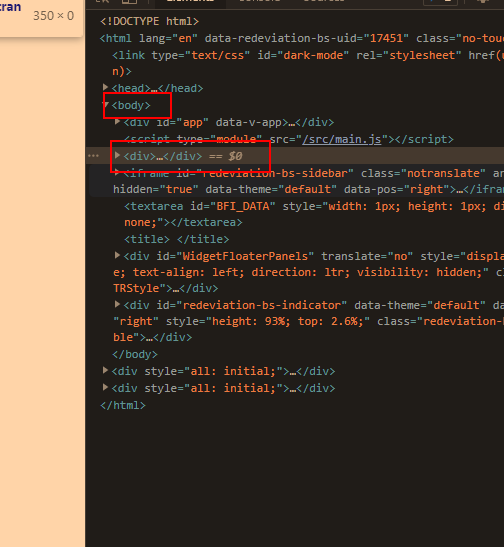
Task: Click the translate="no" attribute
Action: tap(367, 256)
